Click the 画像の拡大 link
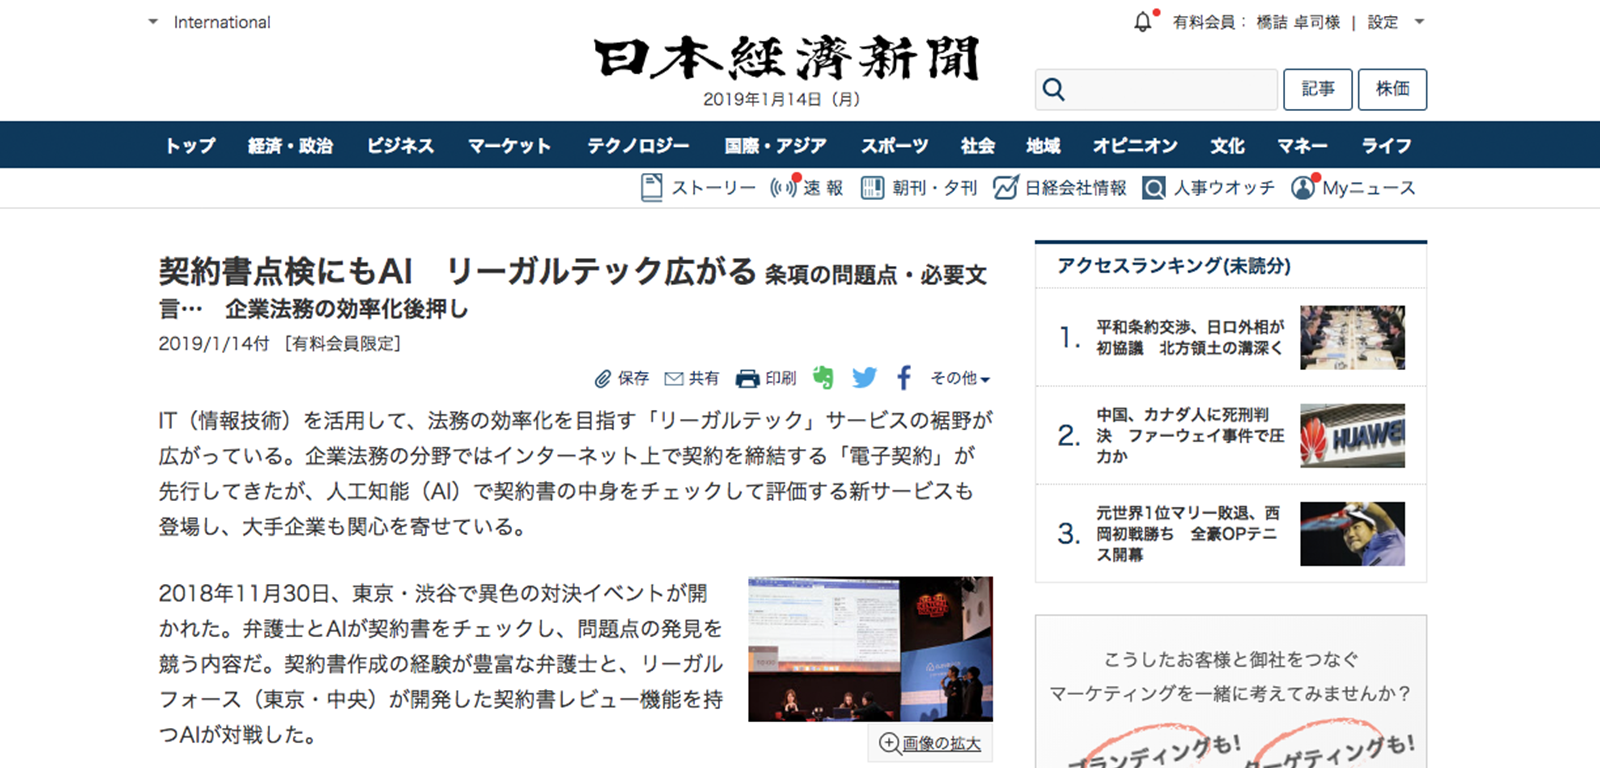Image resolution: width=1600 pixels, height=768 pixels. pos(941,744)
